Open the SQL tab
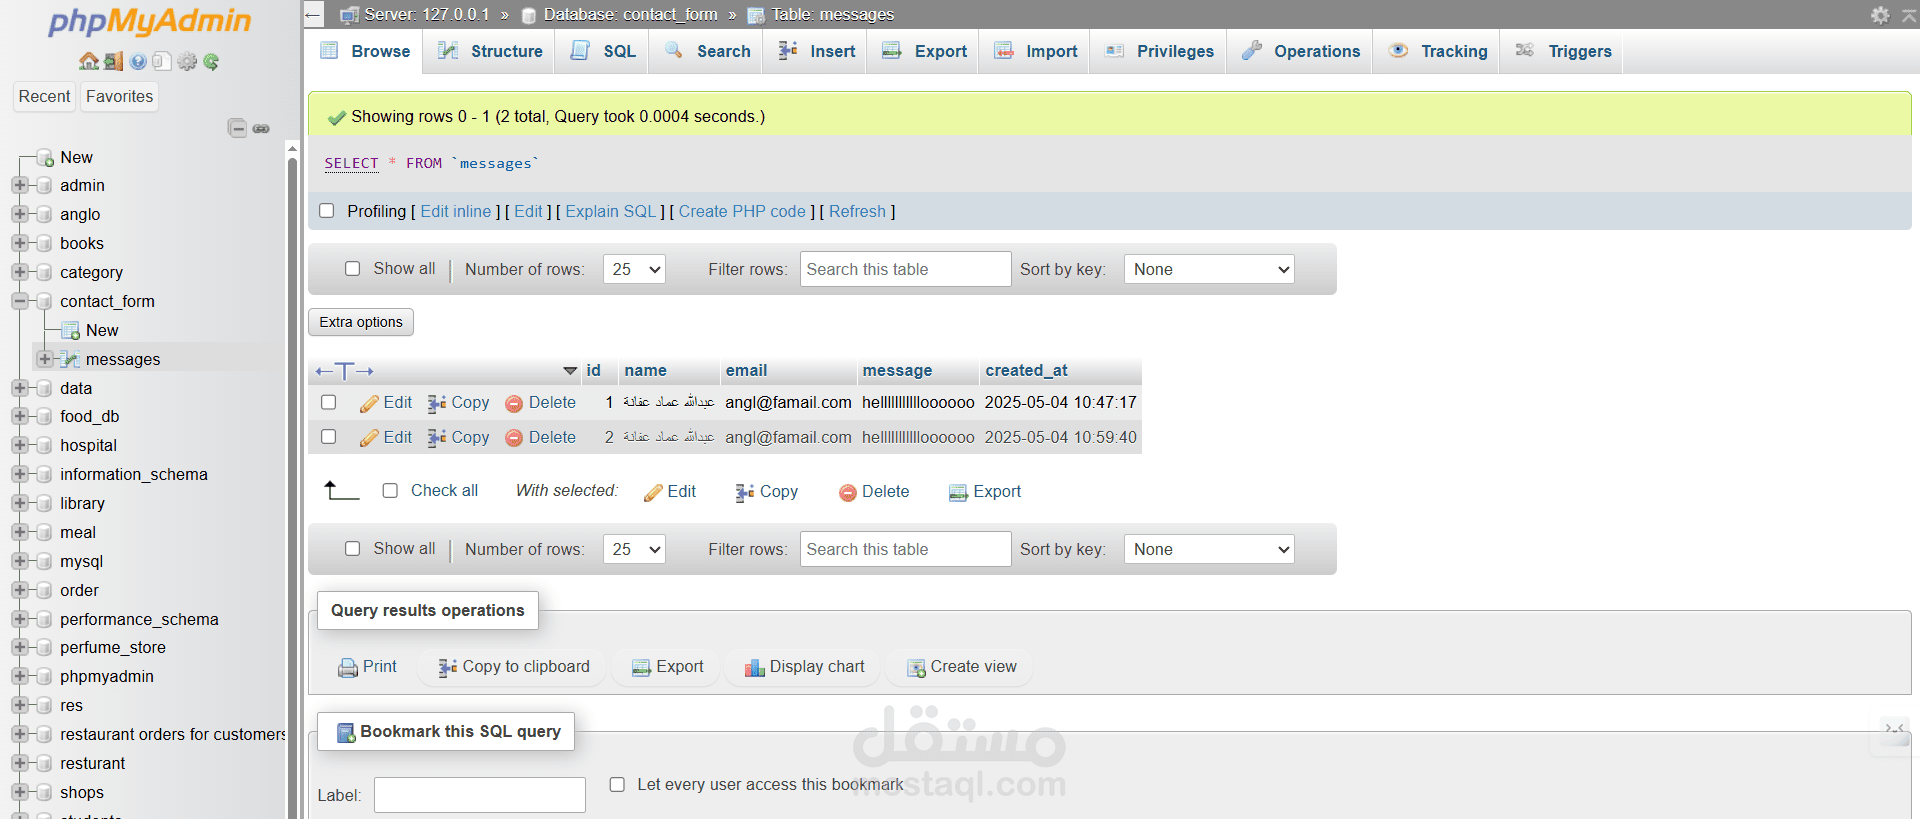1920x819 pixels. (x=603, y=51)
